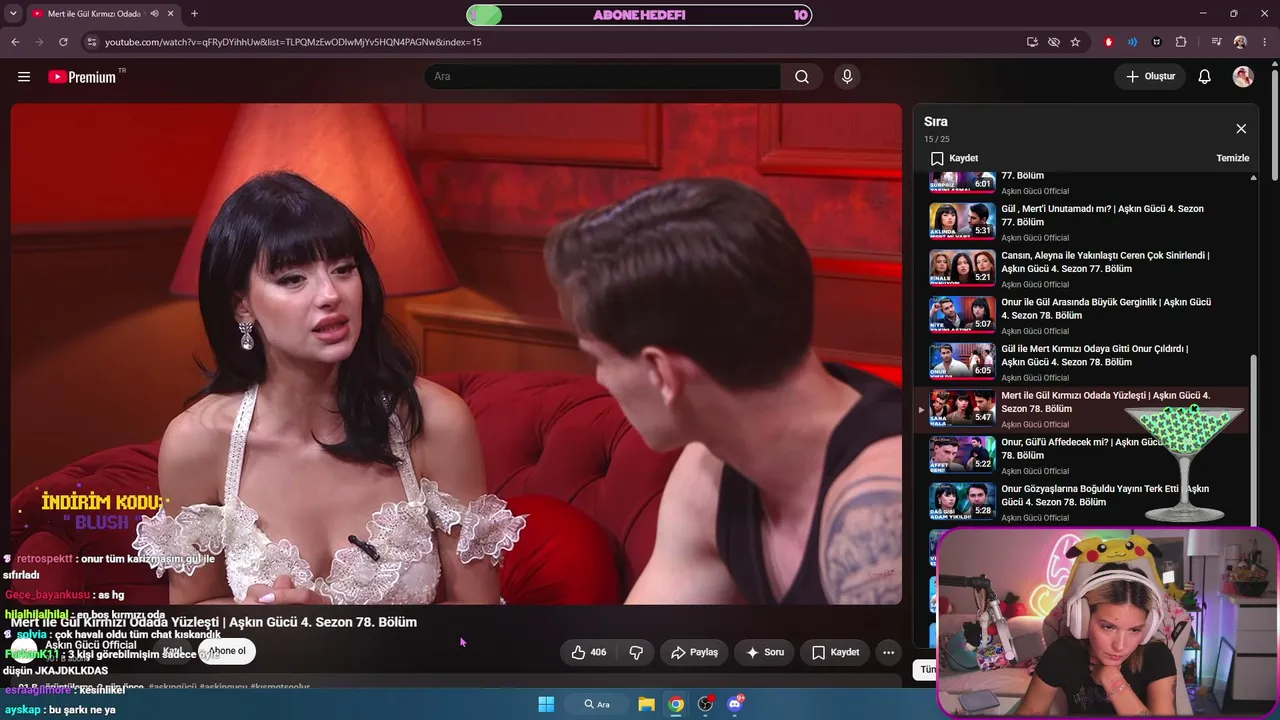The image size is (1280, 720).
Task: Open the Chrome profile avatar
Action: 1240,42
